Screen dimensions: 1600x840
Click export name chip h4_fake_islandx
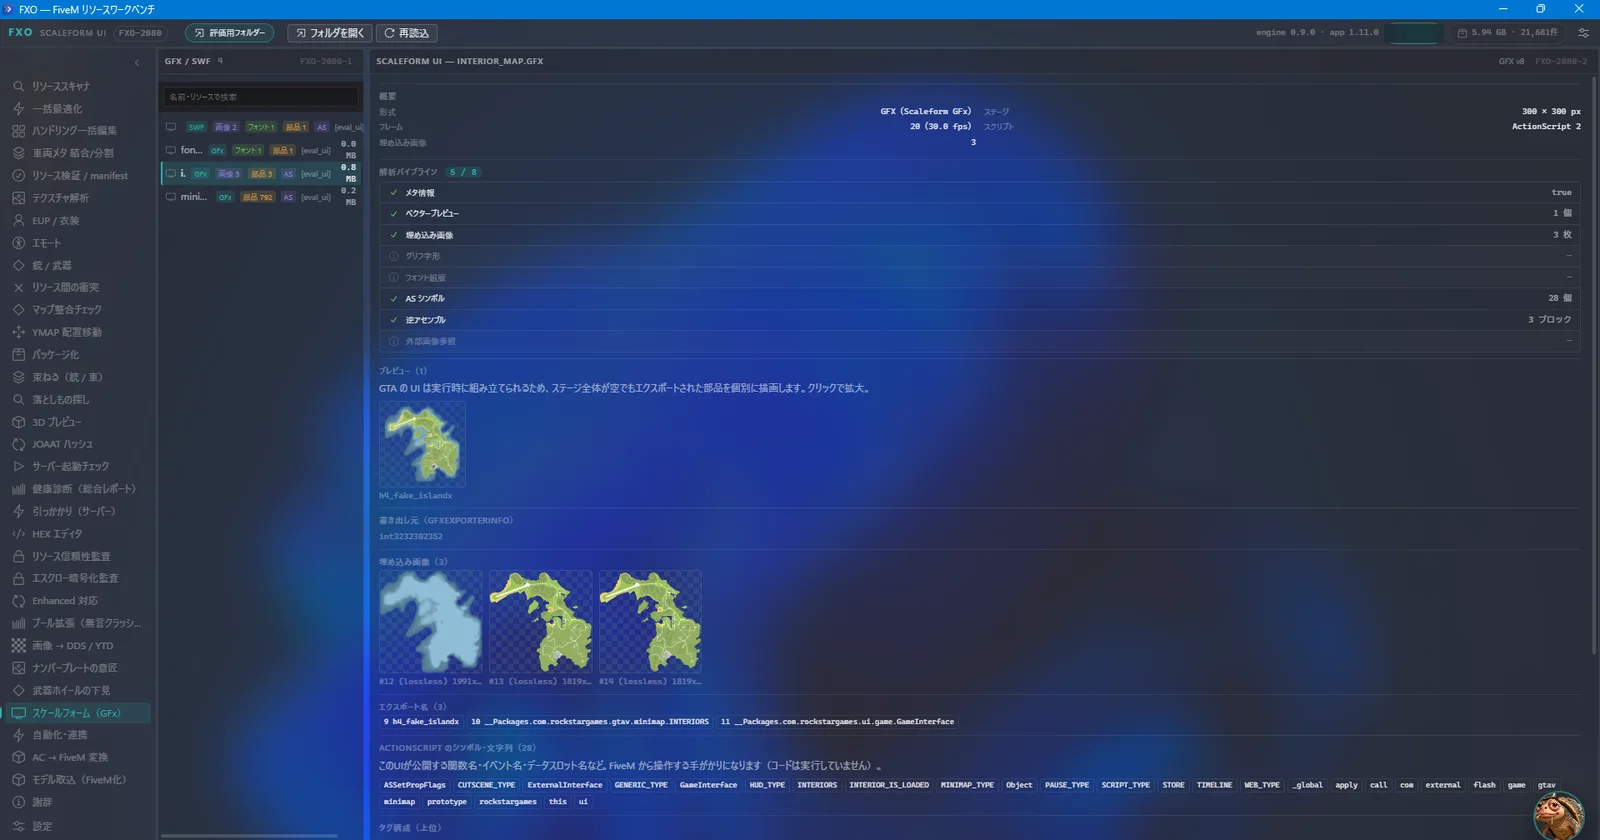(421, 722)
